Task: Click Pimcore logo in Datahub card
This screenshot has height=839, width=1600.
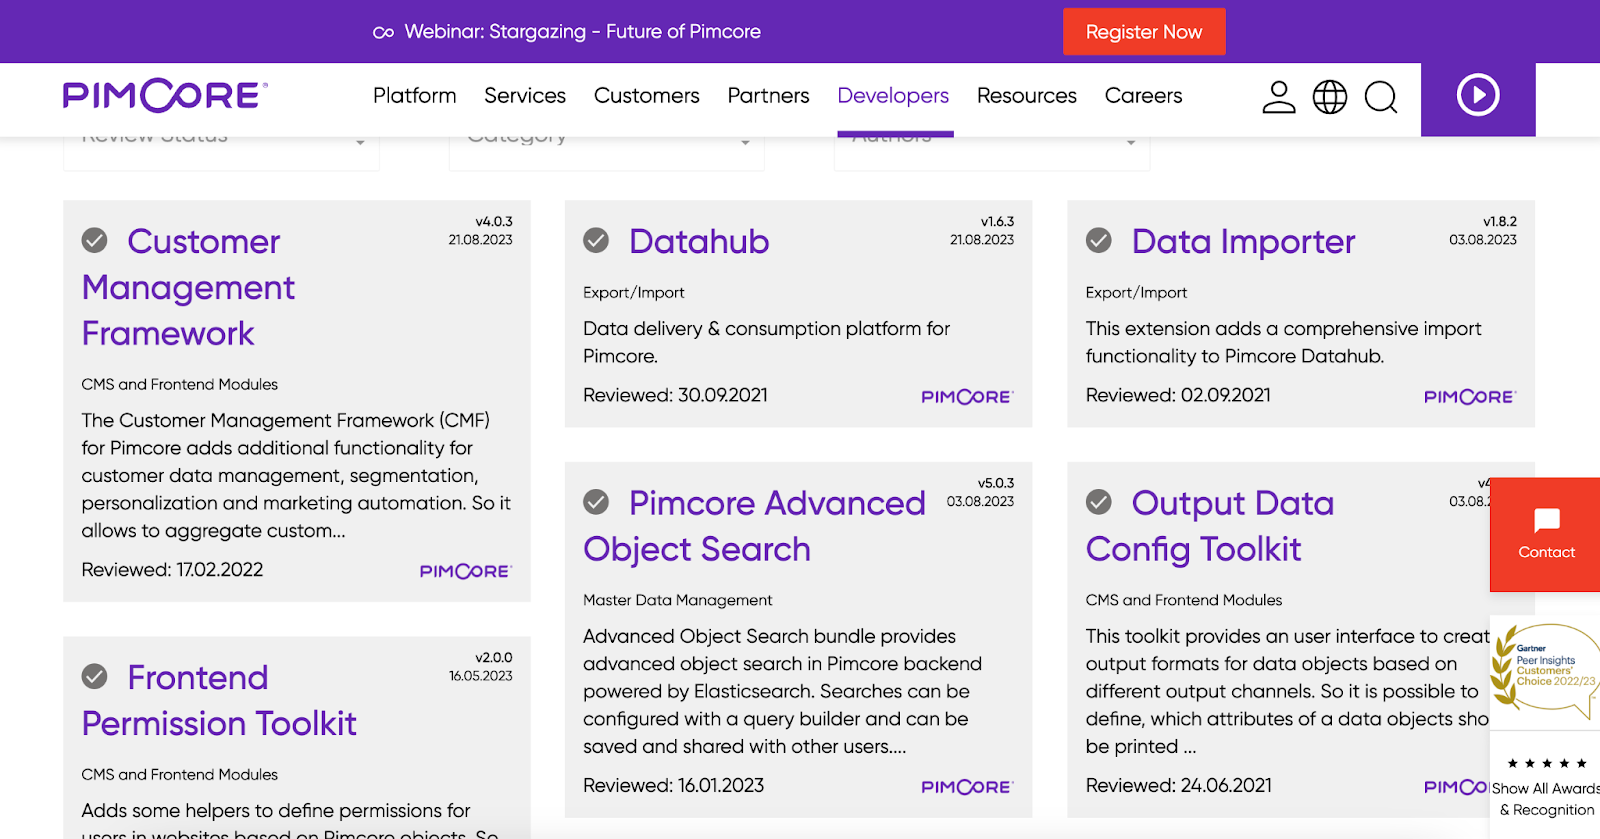Action: [967, 397]
